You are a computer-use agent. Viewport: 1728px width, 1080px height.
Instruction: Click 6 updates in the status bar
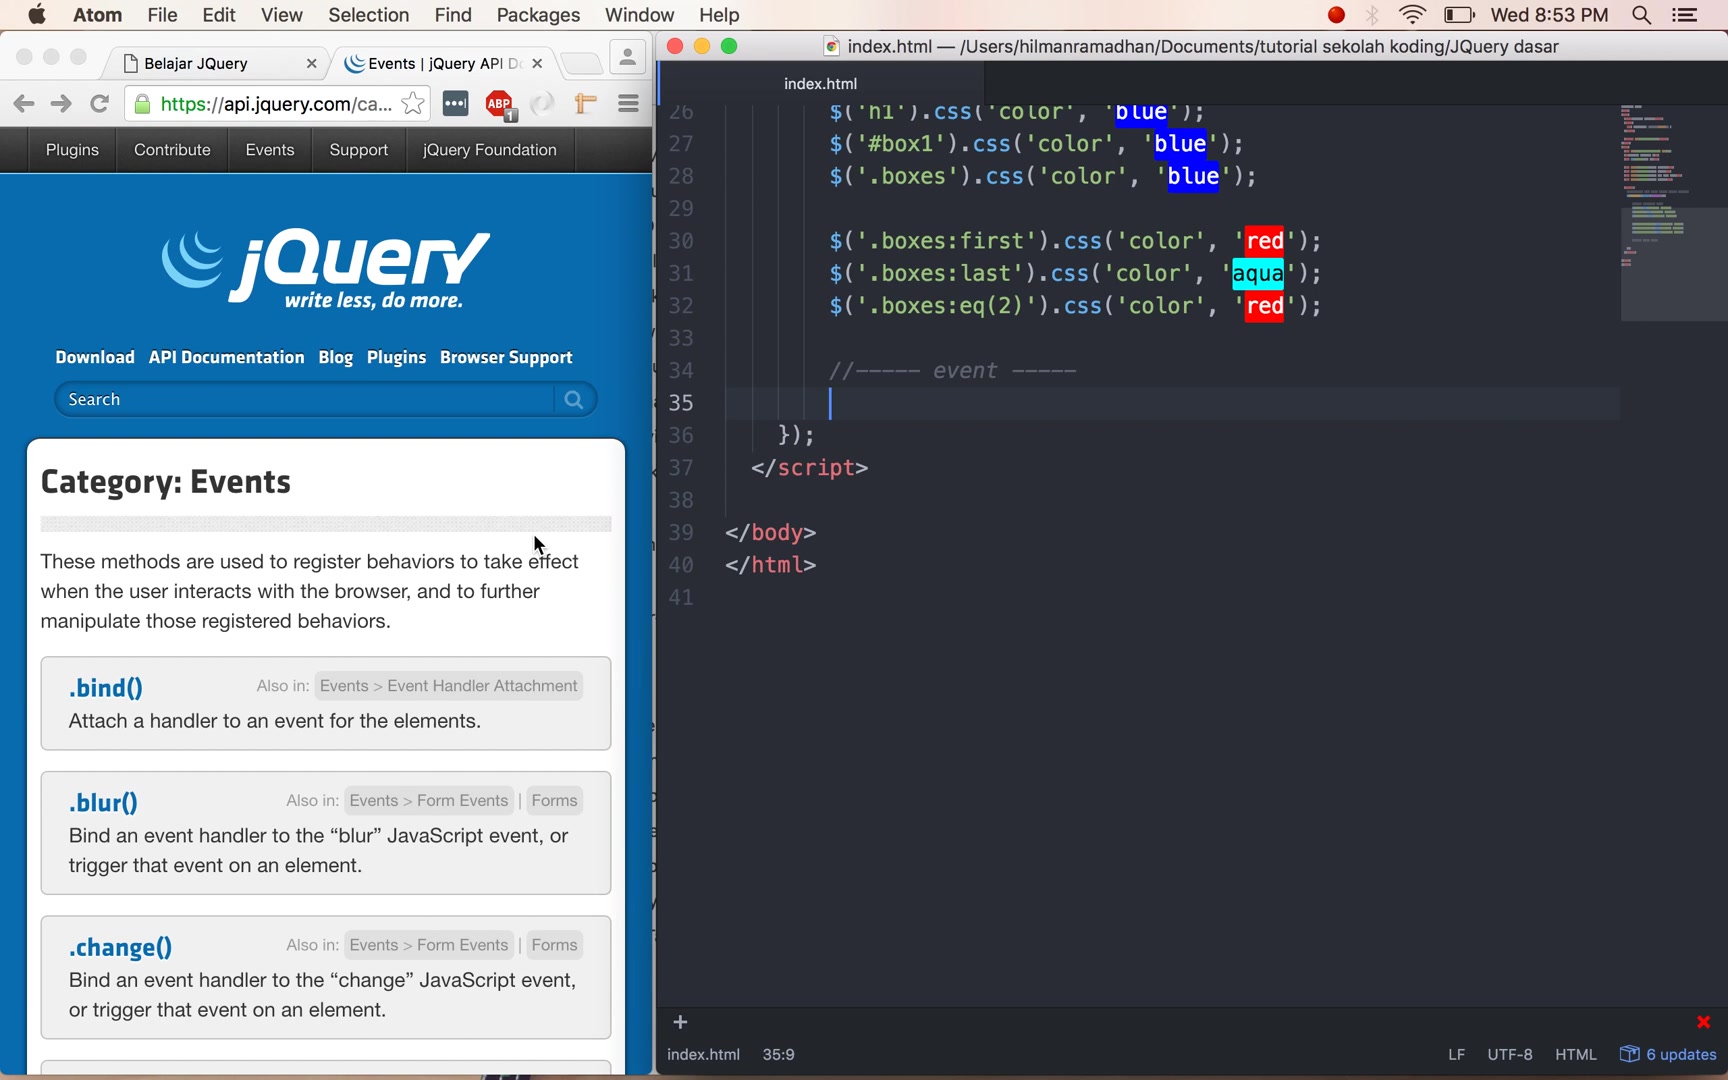1668,1054
